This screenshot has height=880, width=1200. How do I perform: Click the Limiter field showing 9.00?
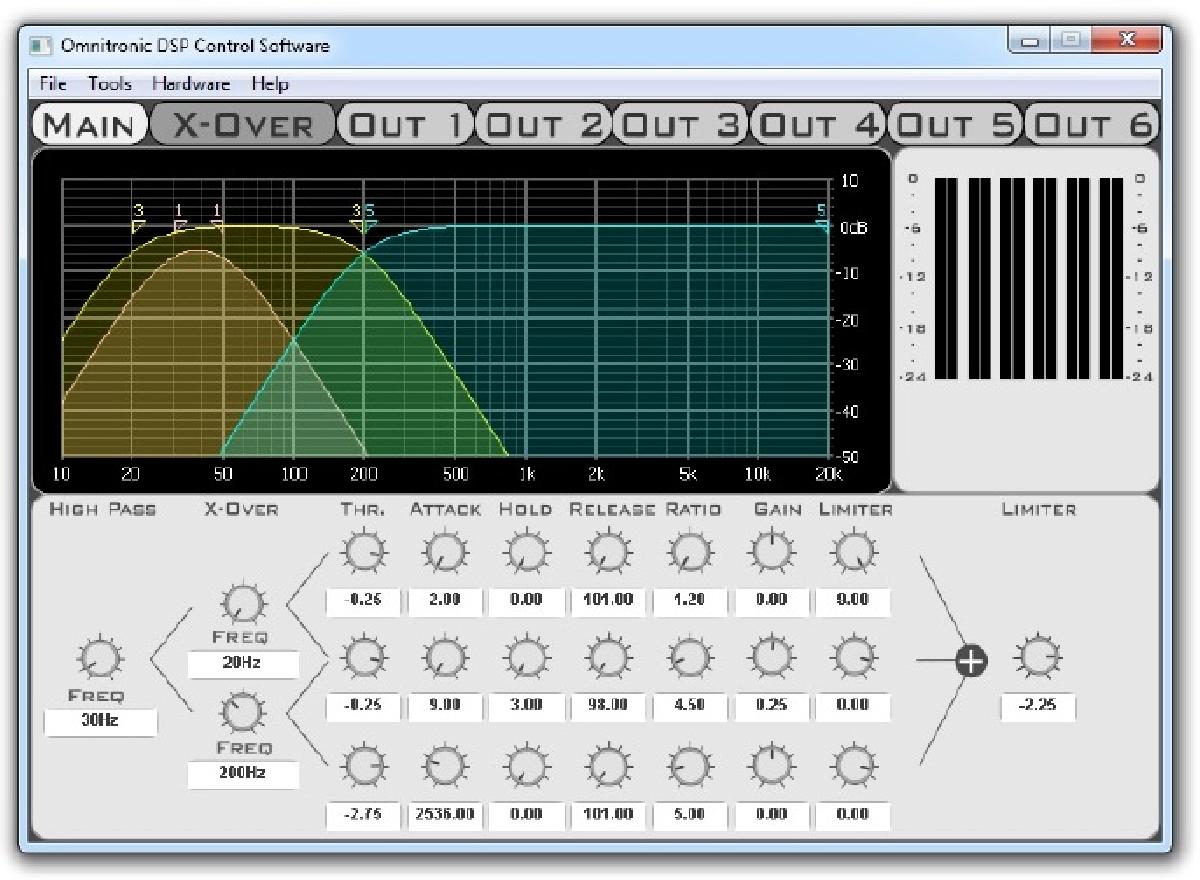click(x=852, y=600)
